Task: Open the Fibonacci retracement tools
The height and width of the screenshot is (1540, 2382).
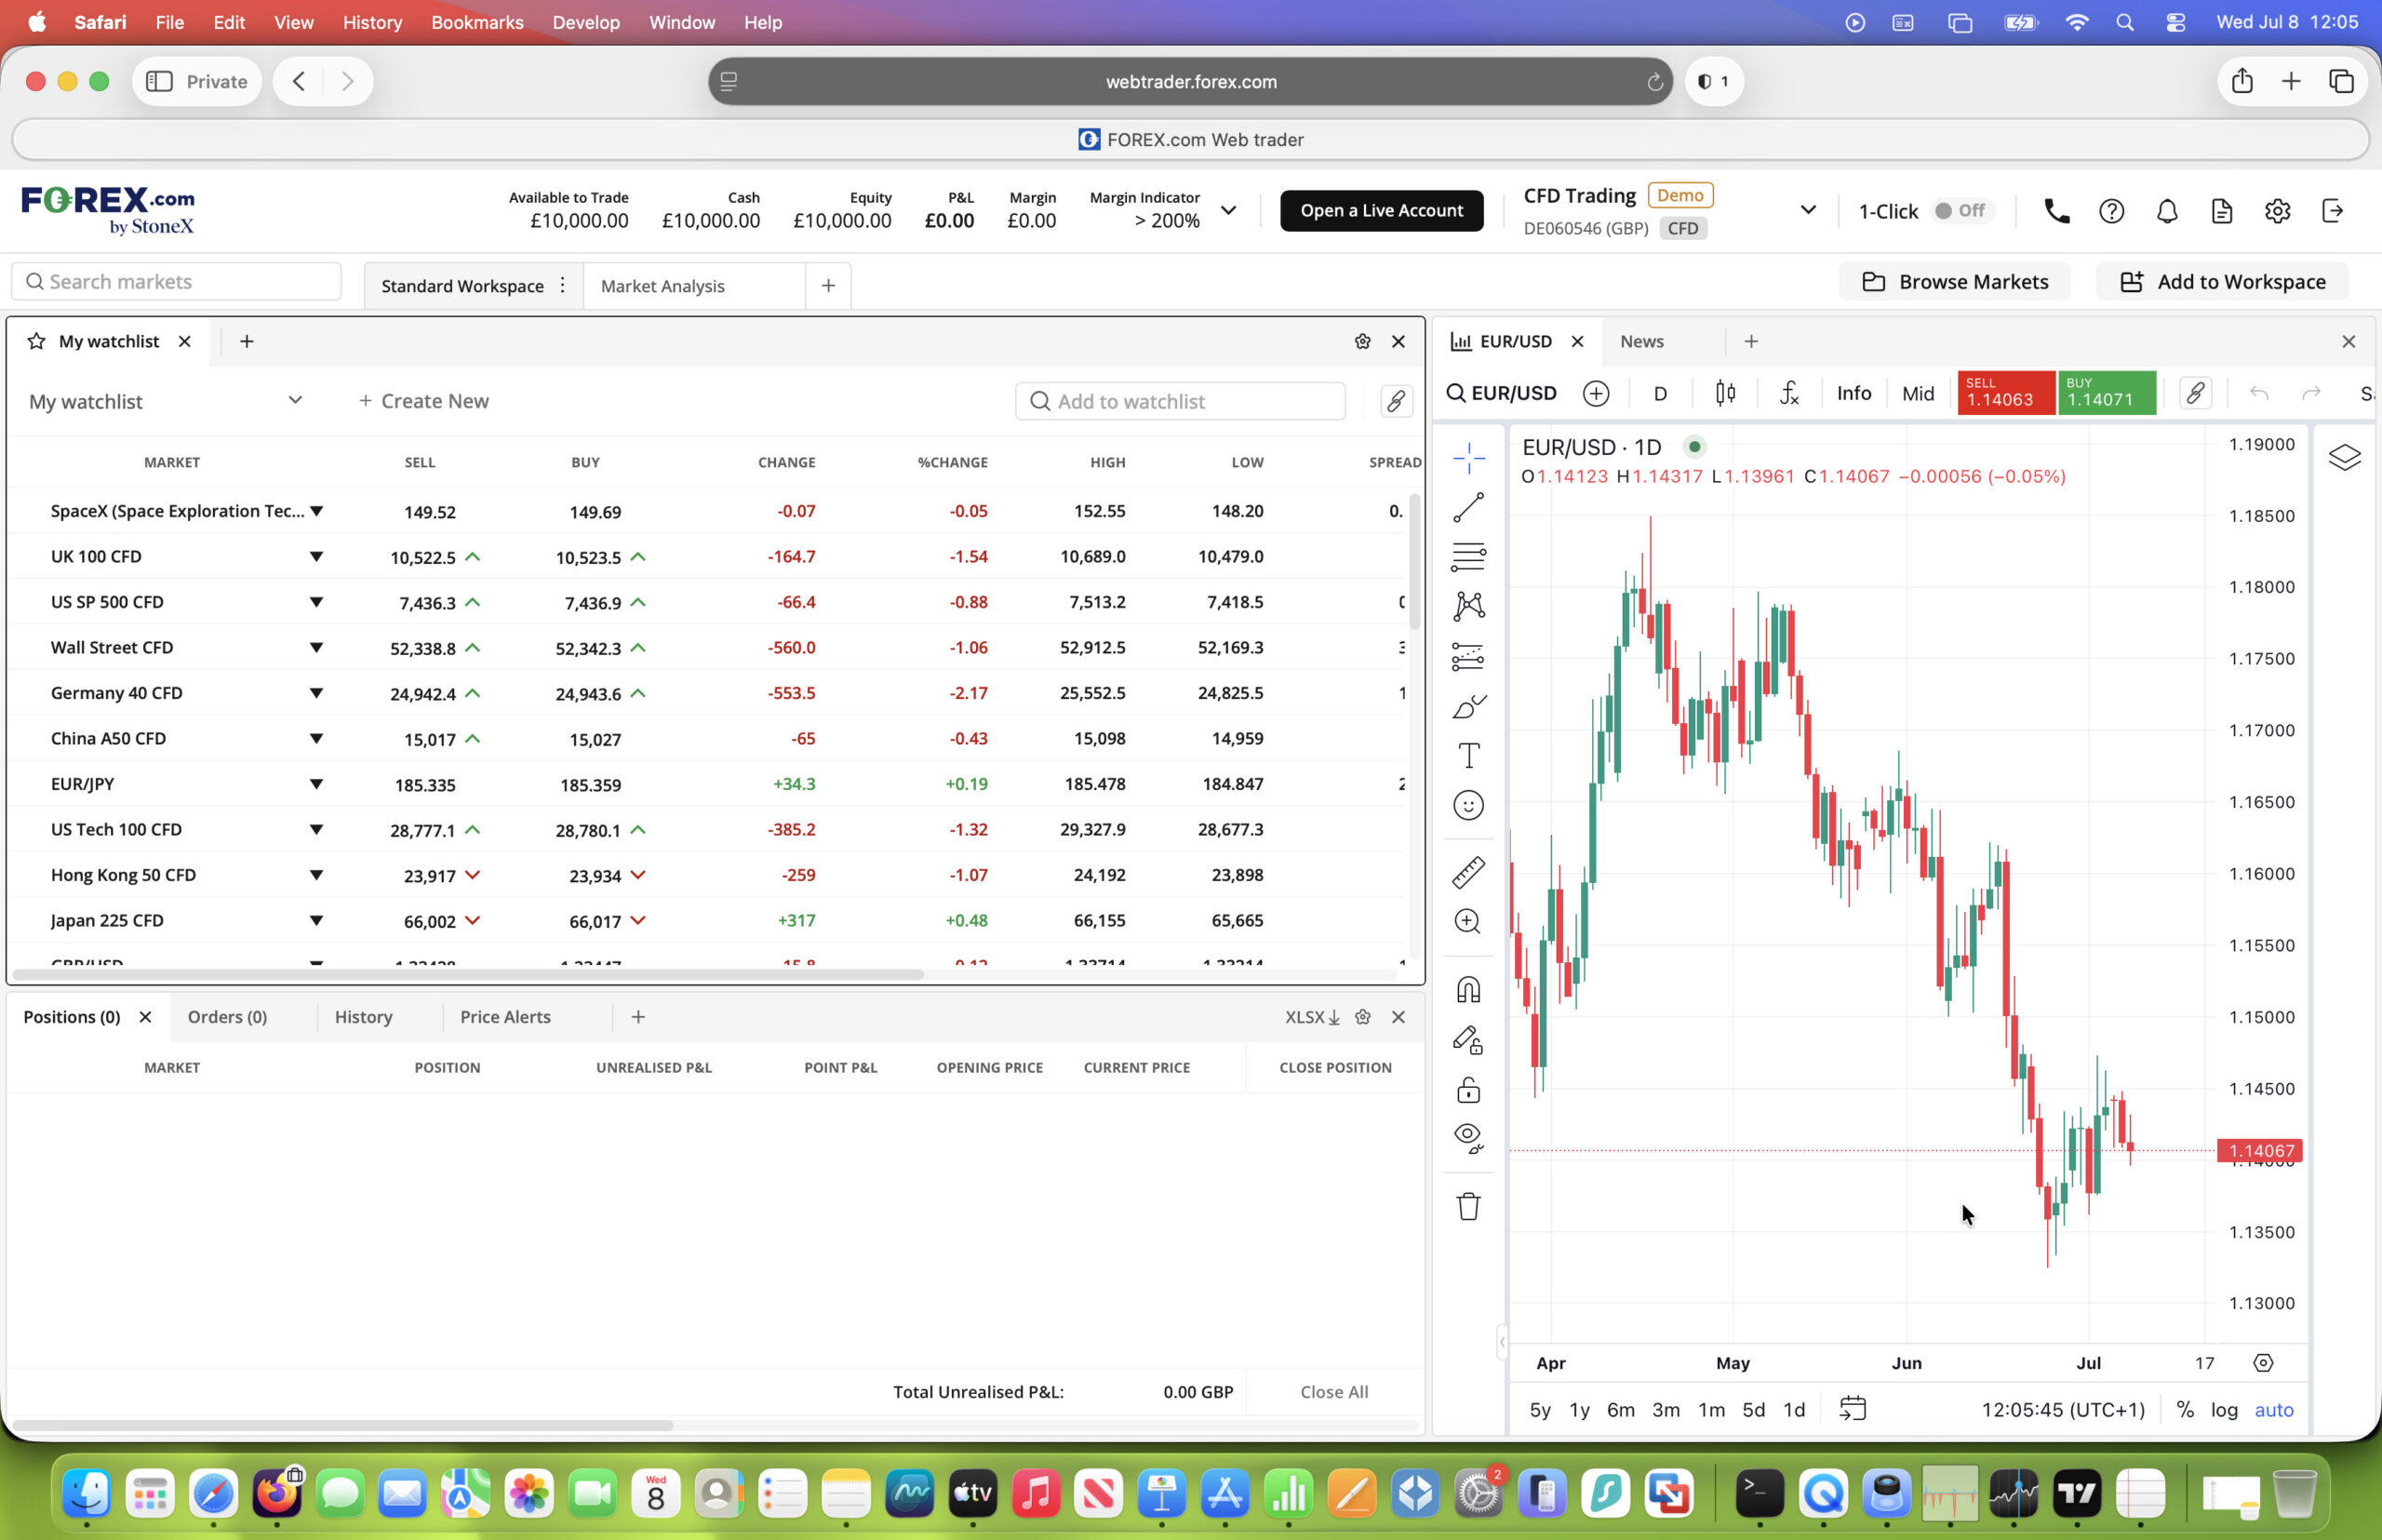Action: point(1468,556)
